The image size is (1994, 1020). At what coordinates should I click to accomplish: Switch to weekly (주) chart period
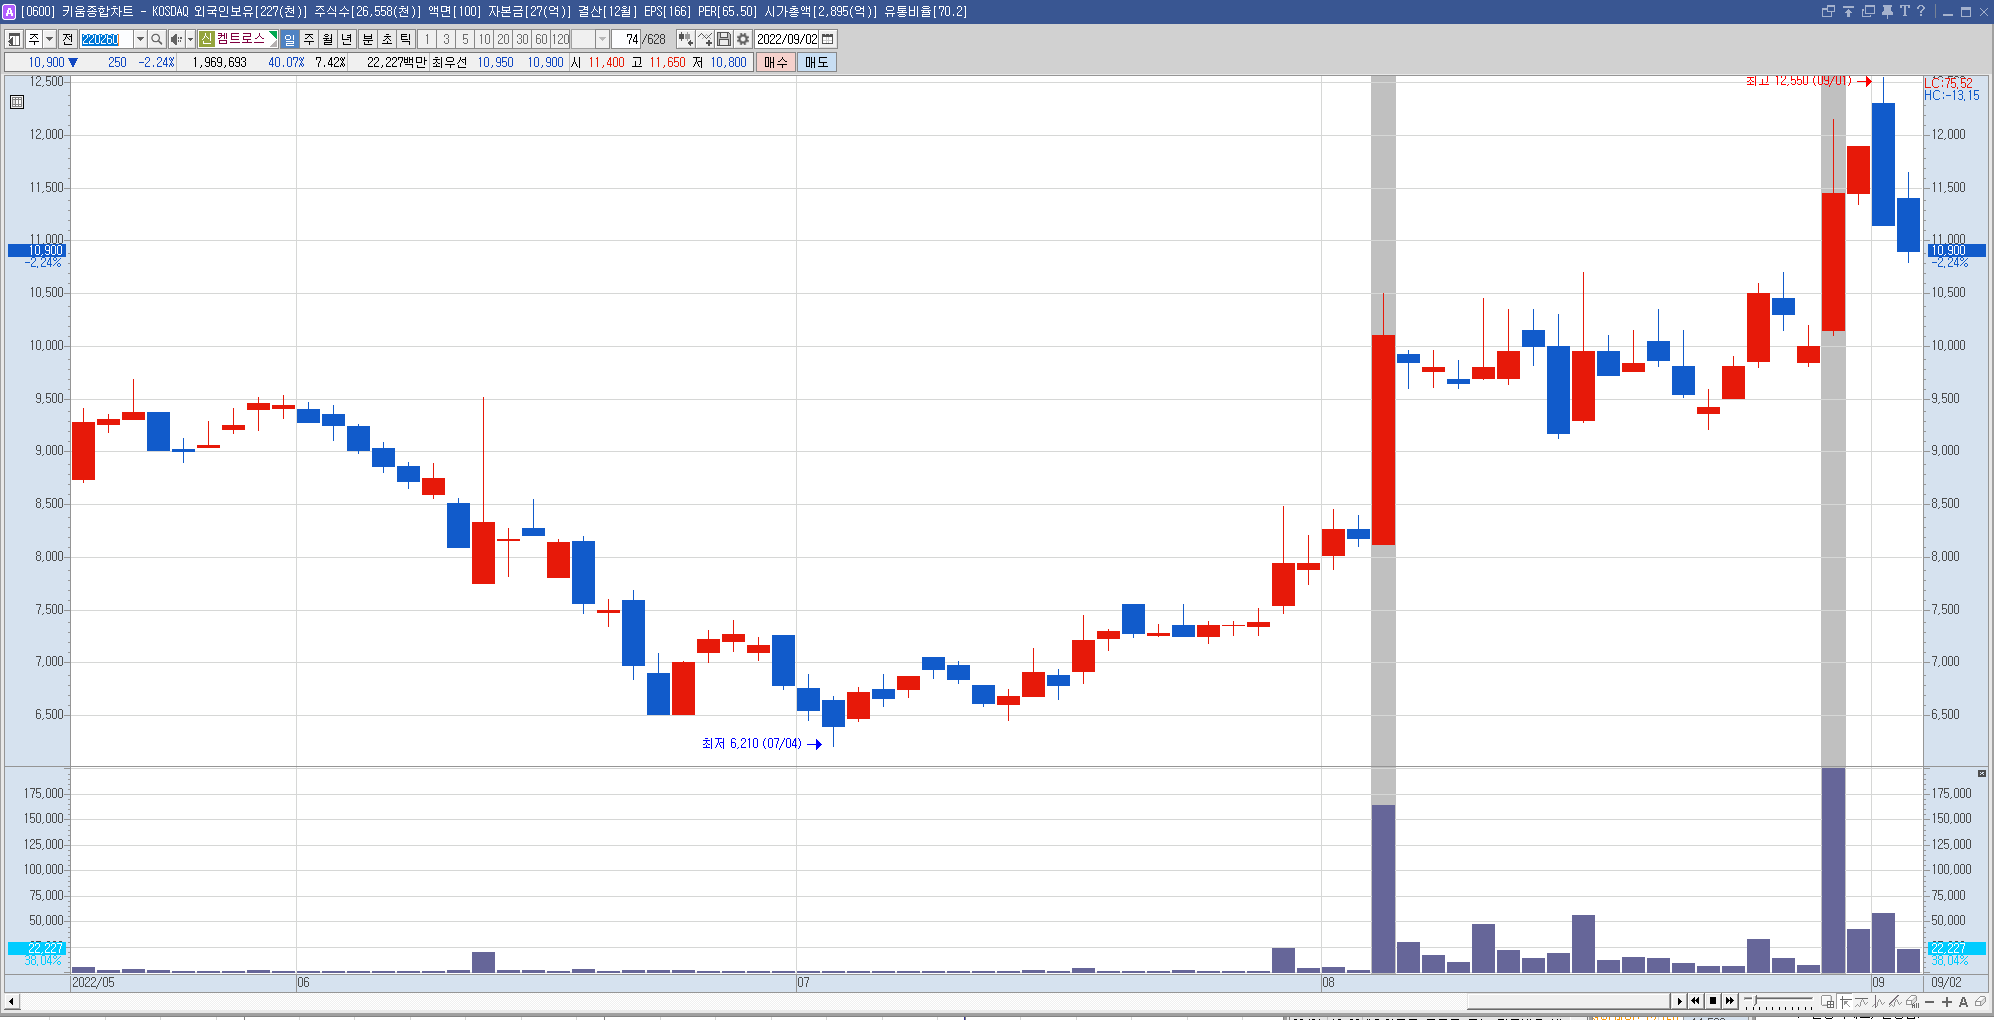(x=309, y=39)
